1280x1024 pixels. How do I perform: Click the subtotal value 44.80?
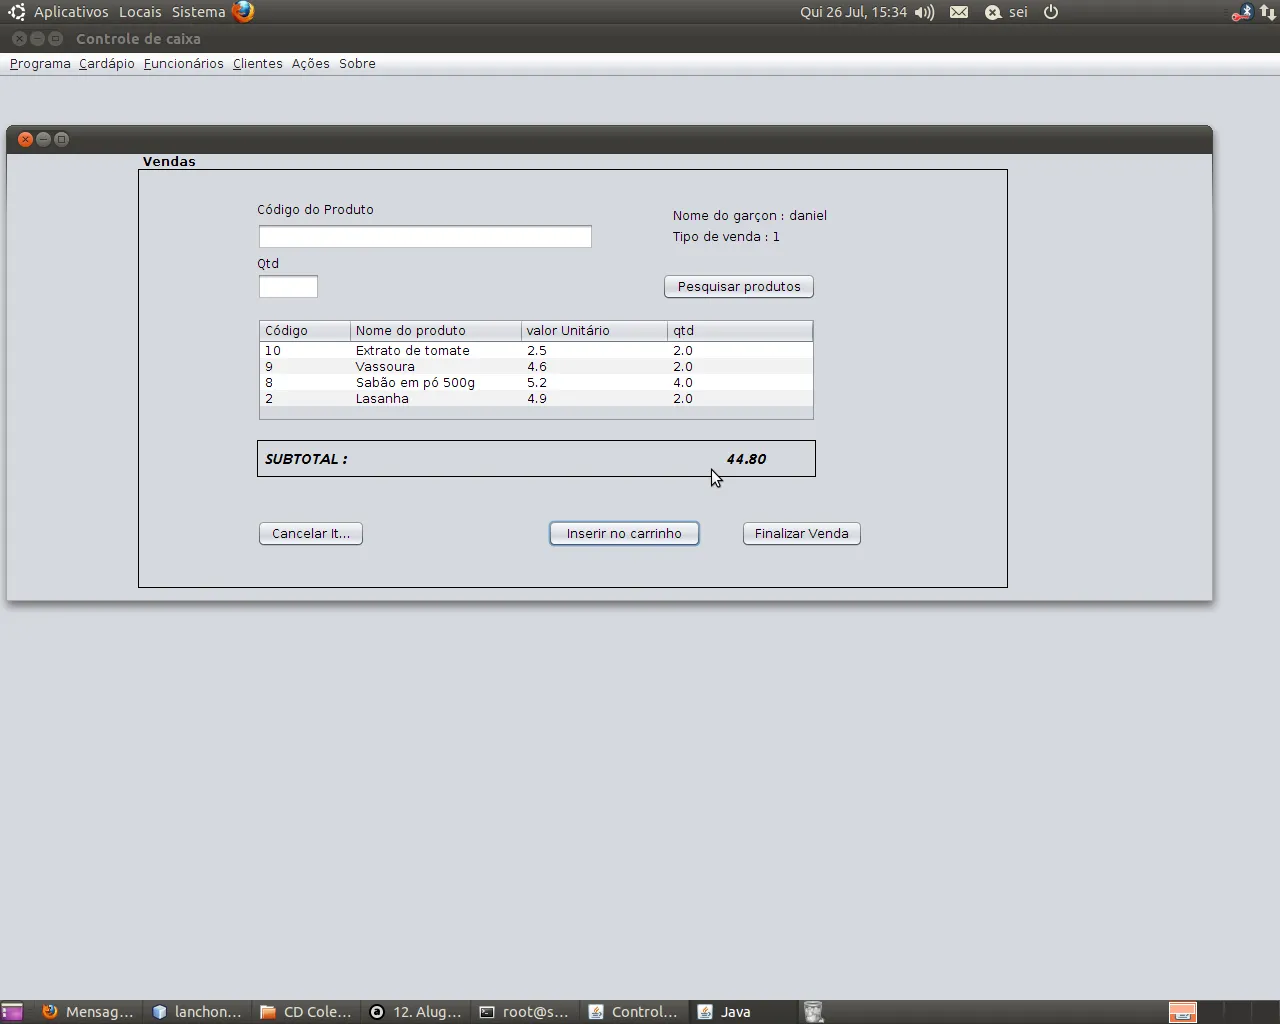(x=746, y=459)
